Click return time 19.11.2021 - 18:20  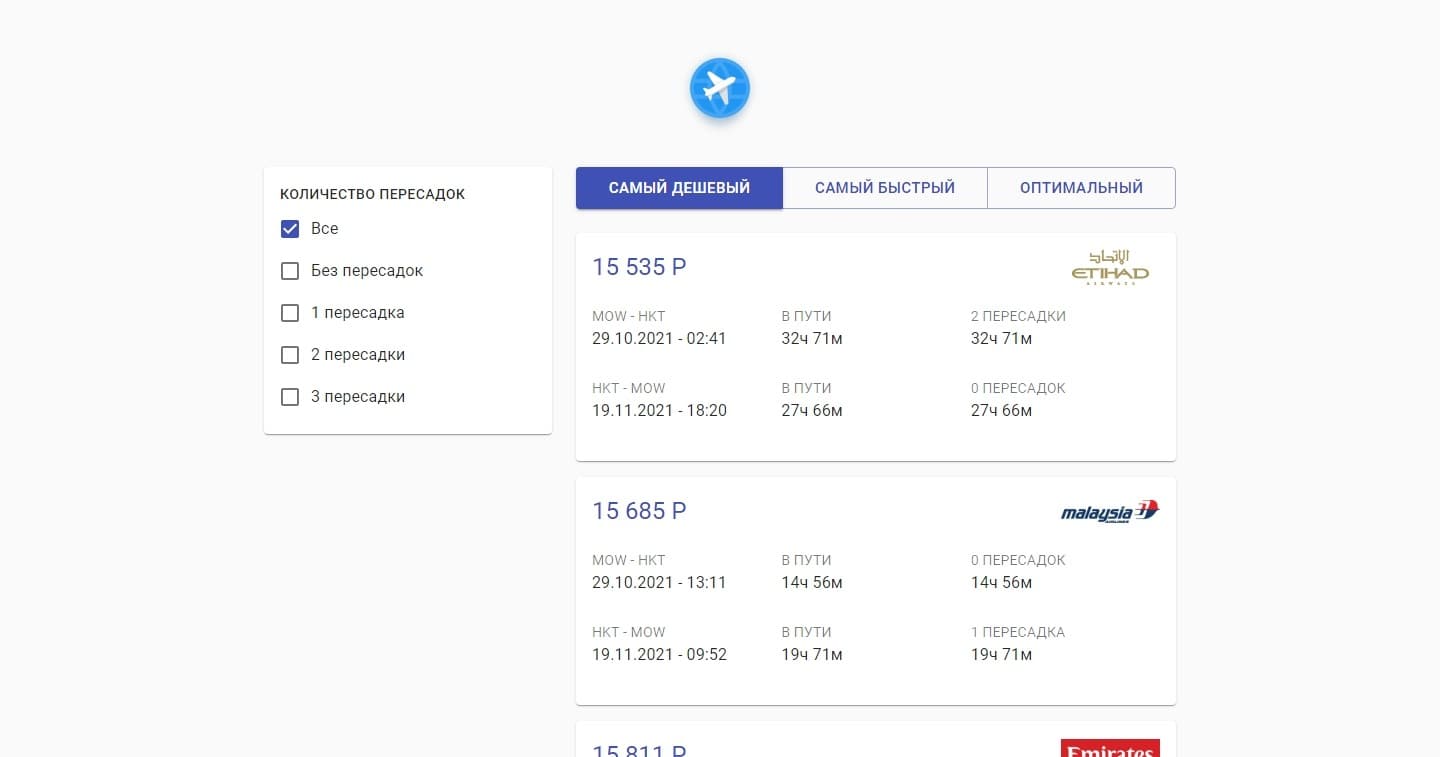click(x=659, y=411)
